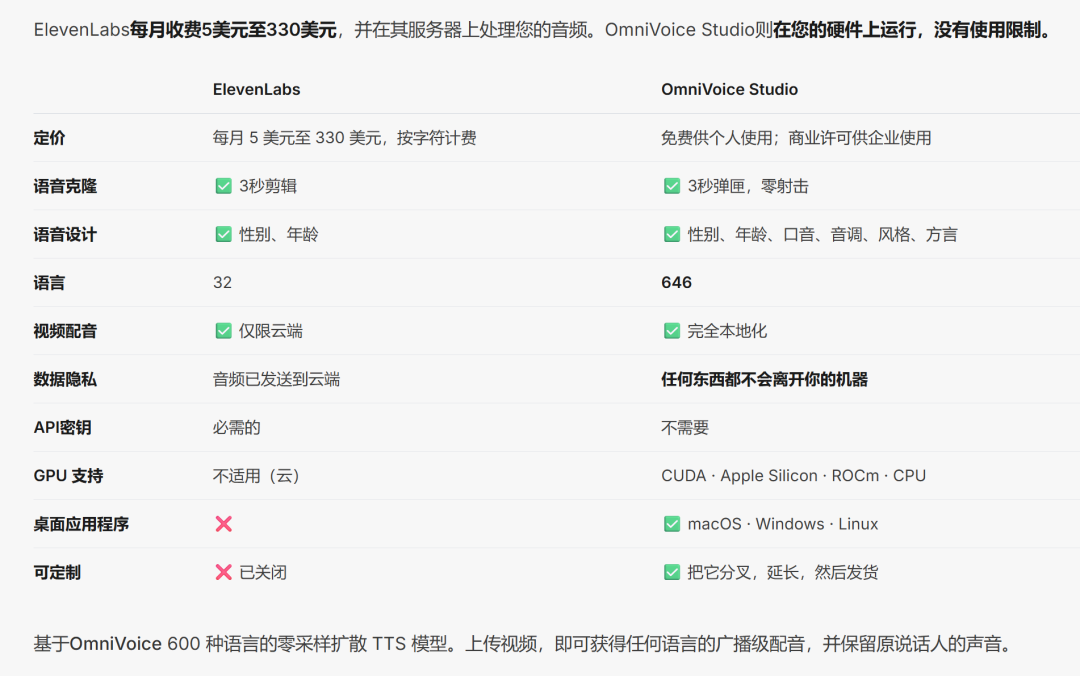Click cell 必需的 in API密钥 row
This screenshot has width=1080, height=676.
click(x=236, y=427)
